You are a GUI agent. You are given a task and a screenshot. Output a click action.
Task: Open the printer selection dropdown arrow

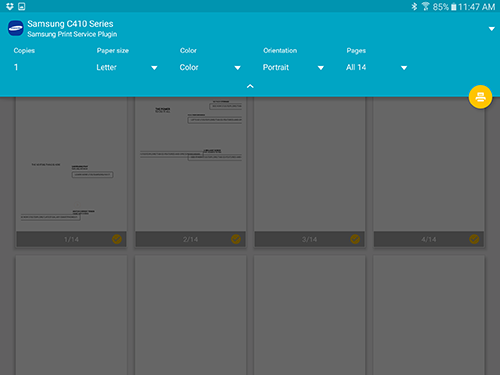(491, 29)
